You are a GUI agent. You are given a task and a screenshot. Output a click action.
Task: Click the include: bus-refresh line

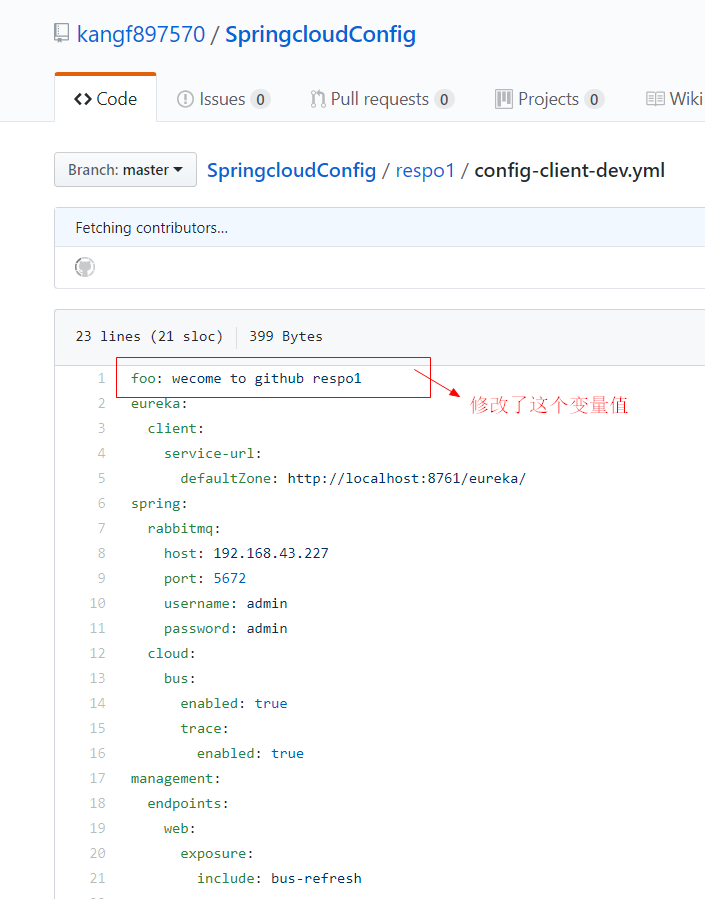pos(279,878)
